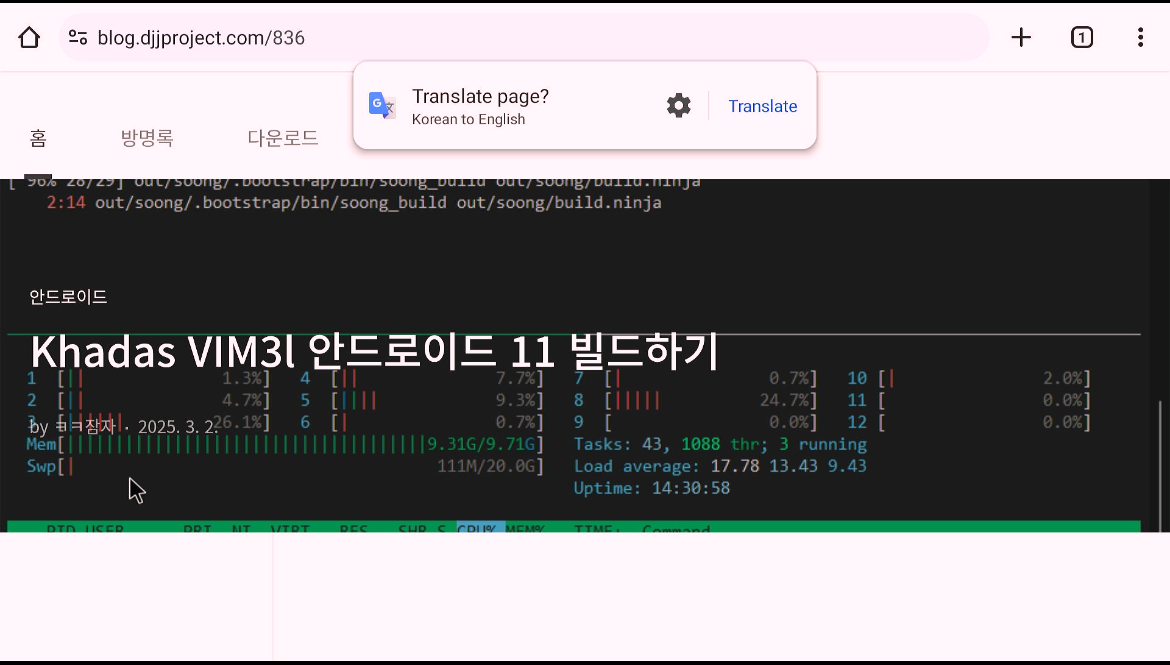Open the 안드로이드 category link
This screenshot has height=665, width=1170.
click(x=68, y=297)
